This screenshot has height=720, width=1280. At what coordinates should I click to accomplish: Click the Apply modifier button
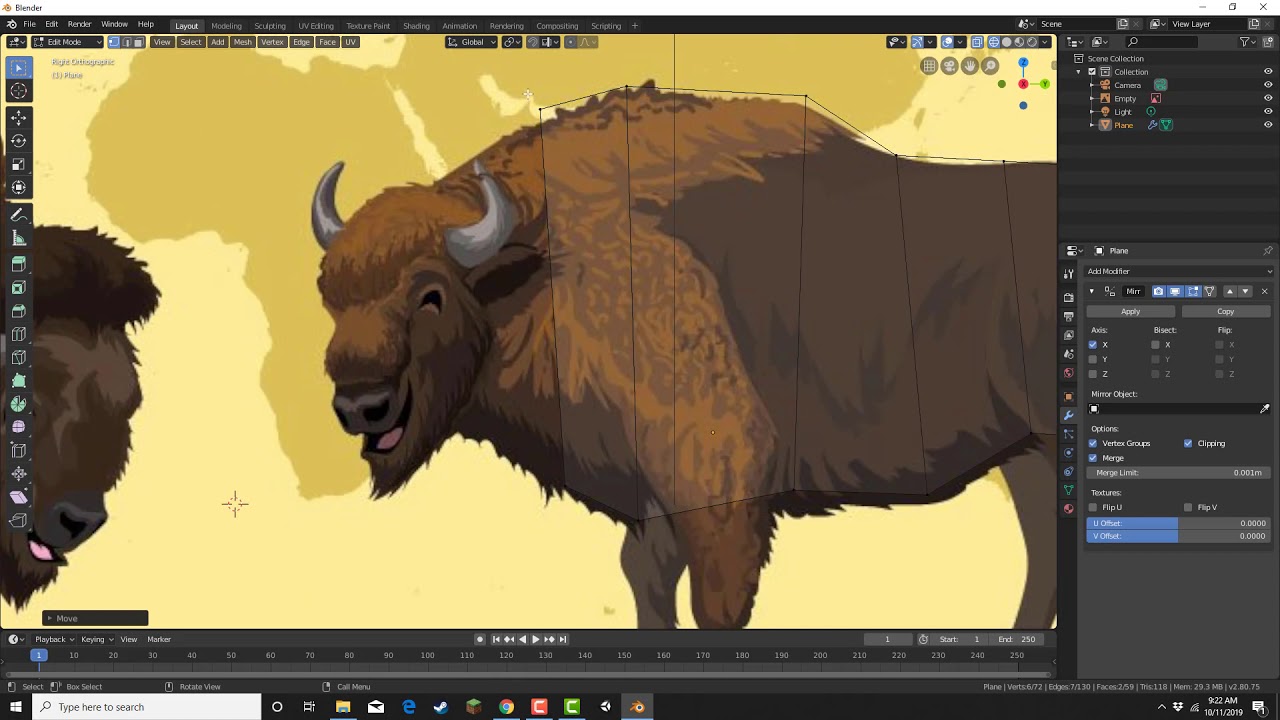pyautogui.click(x=1130, y=311)
